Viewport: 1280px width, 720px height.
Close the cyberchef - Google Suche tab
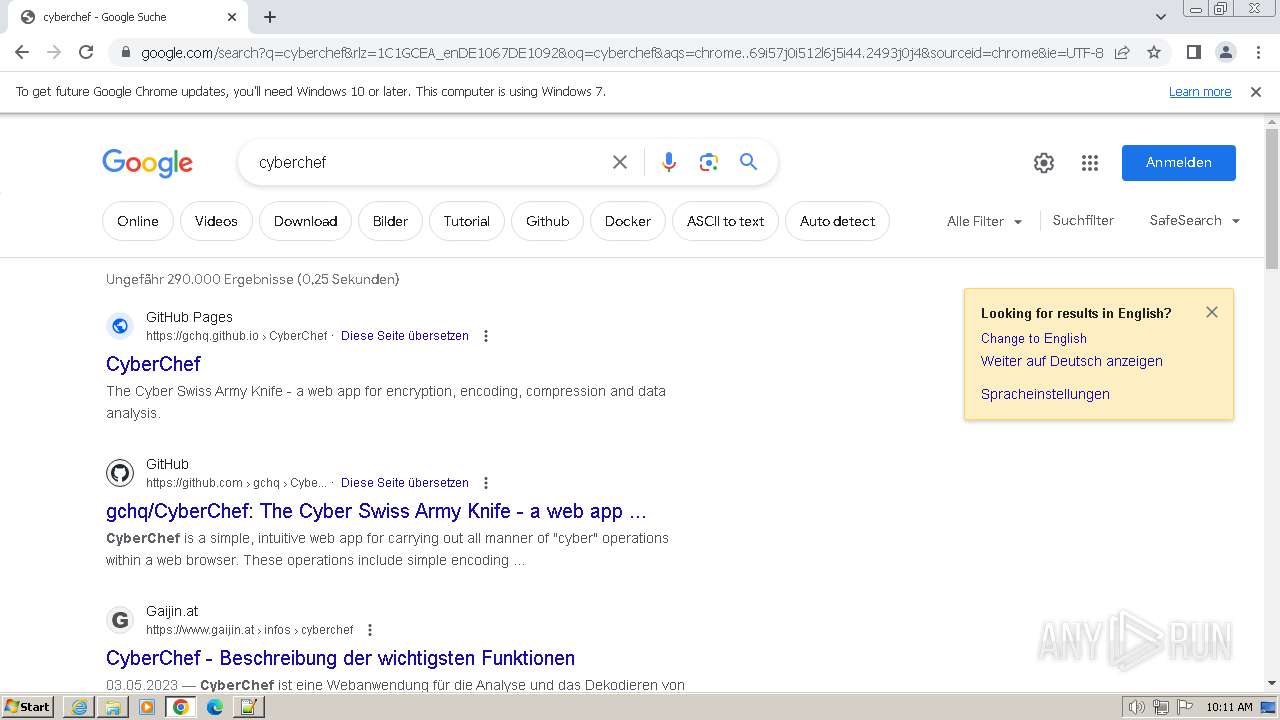pos(232,17)
